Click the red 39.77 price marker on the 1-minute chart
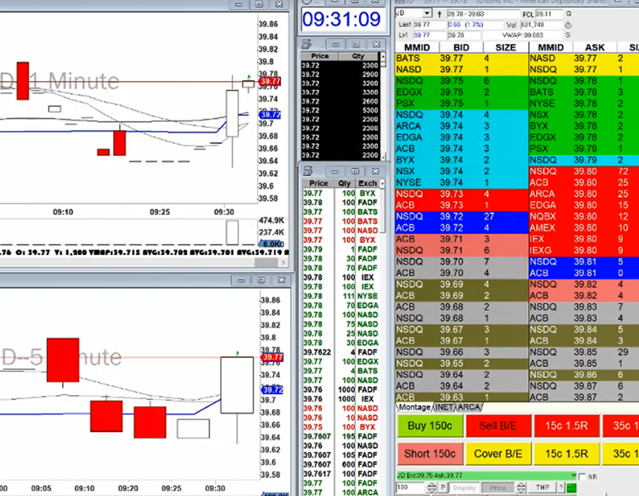639x496 pixels. click(269, 81)
